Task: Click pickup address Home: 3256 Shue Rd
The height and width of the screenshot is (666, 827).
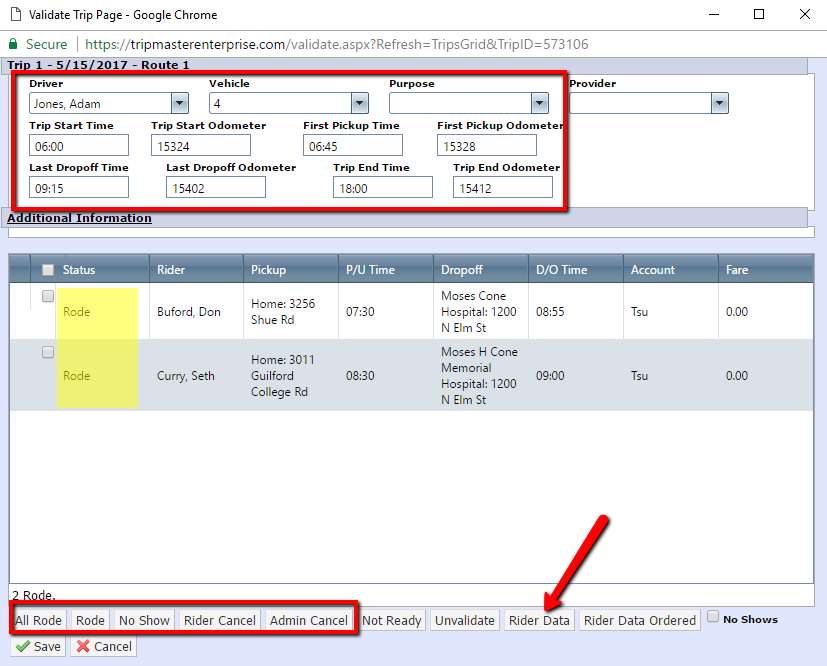Action: [x=283, y=312]
